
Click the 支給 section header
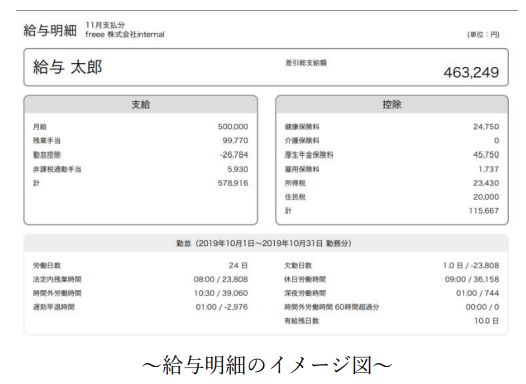141,104
